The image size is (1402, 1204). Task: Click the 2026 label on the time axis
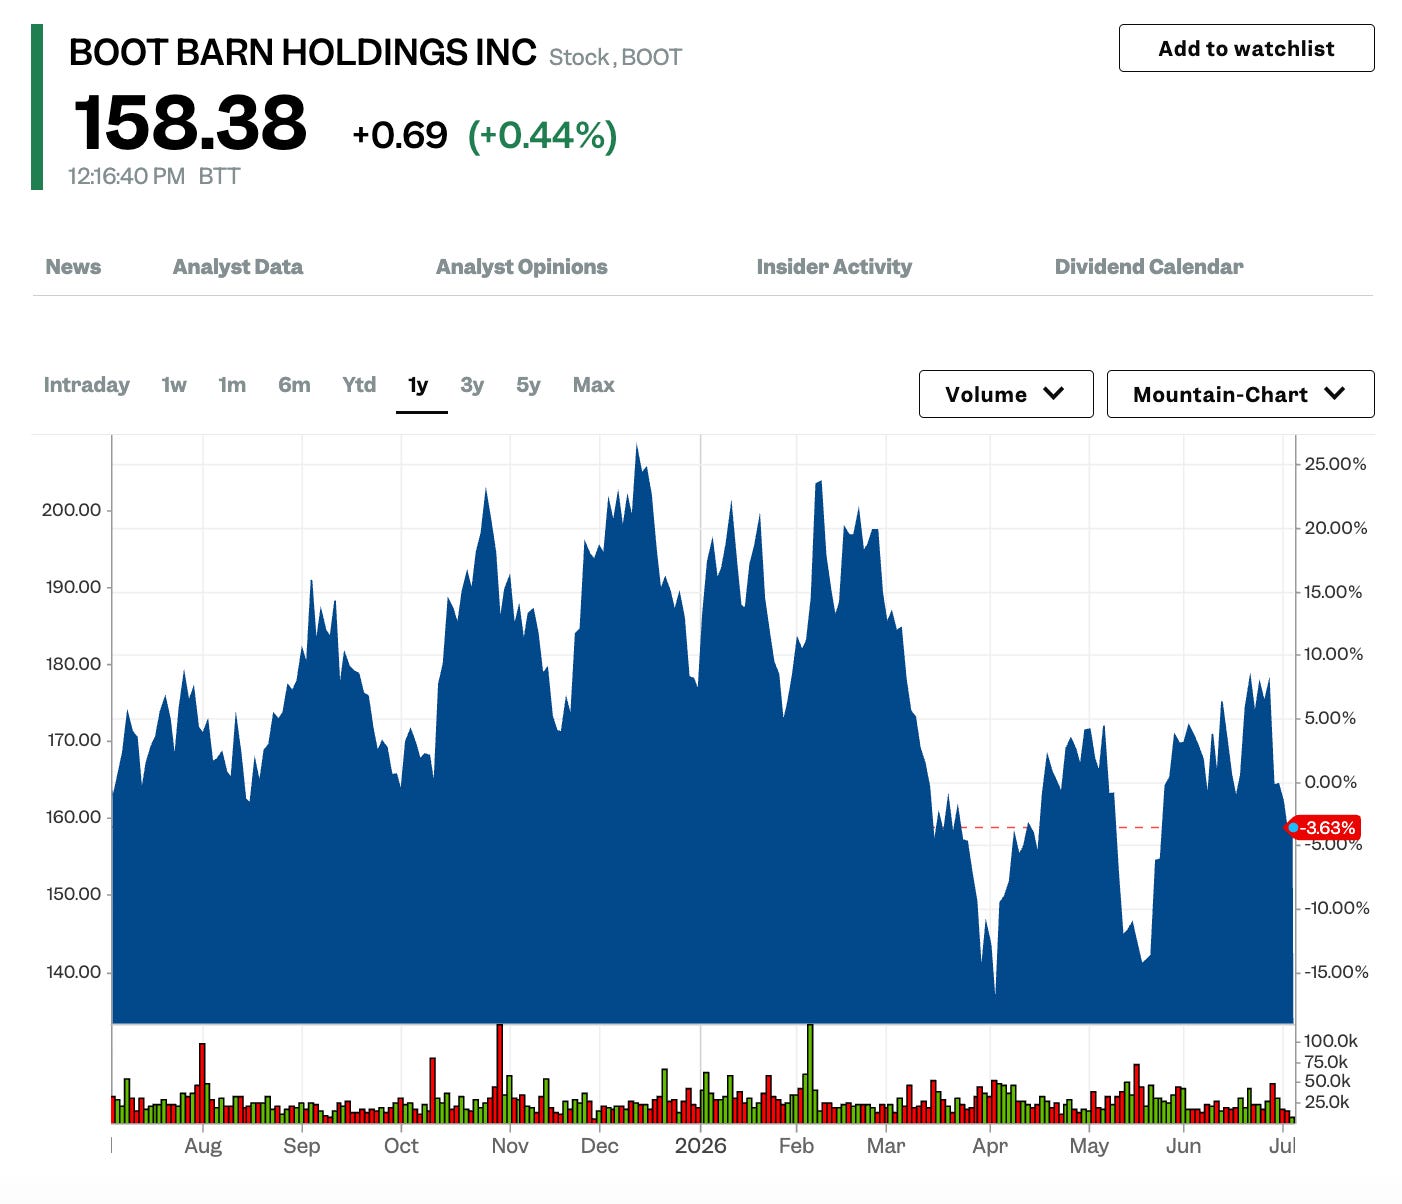pyautogui.click(x=700, y=1146)
